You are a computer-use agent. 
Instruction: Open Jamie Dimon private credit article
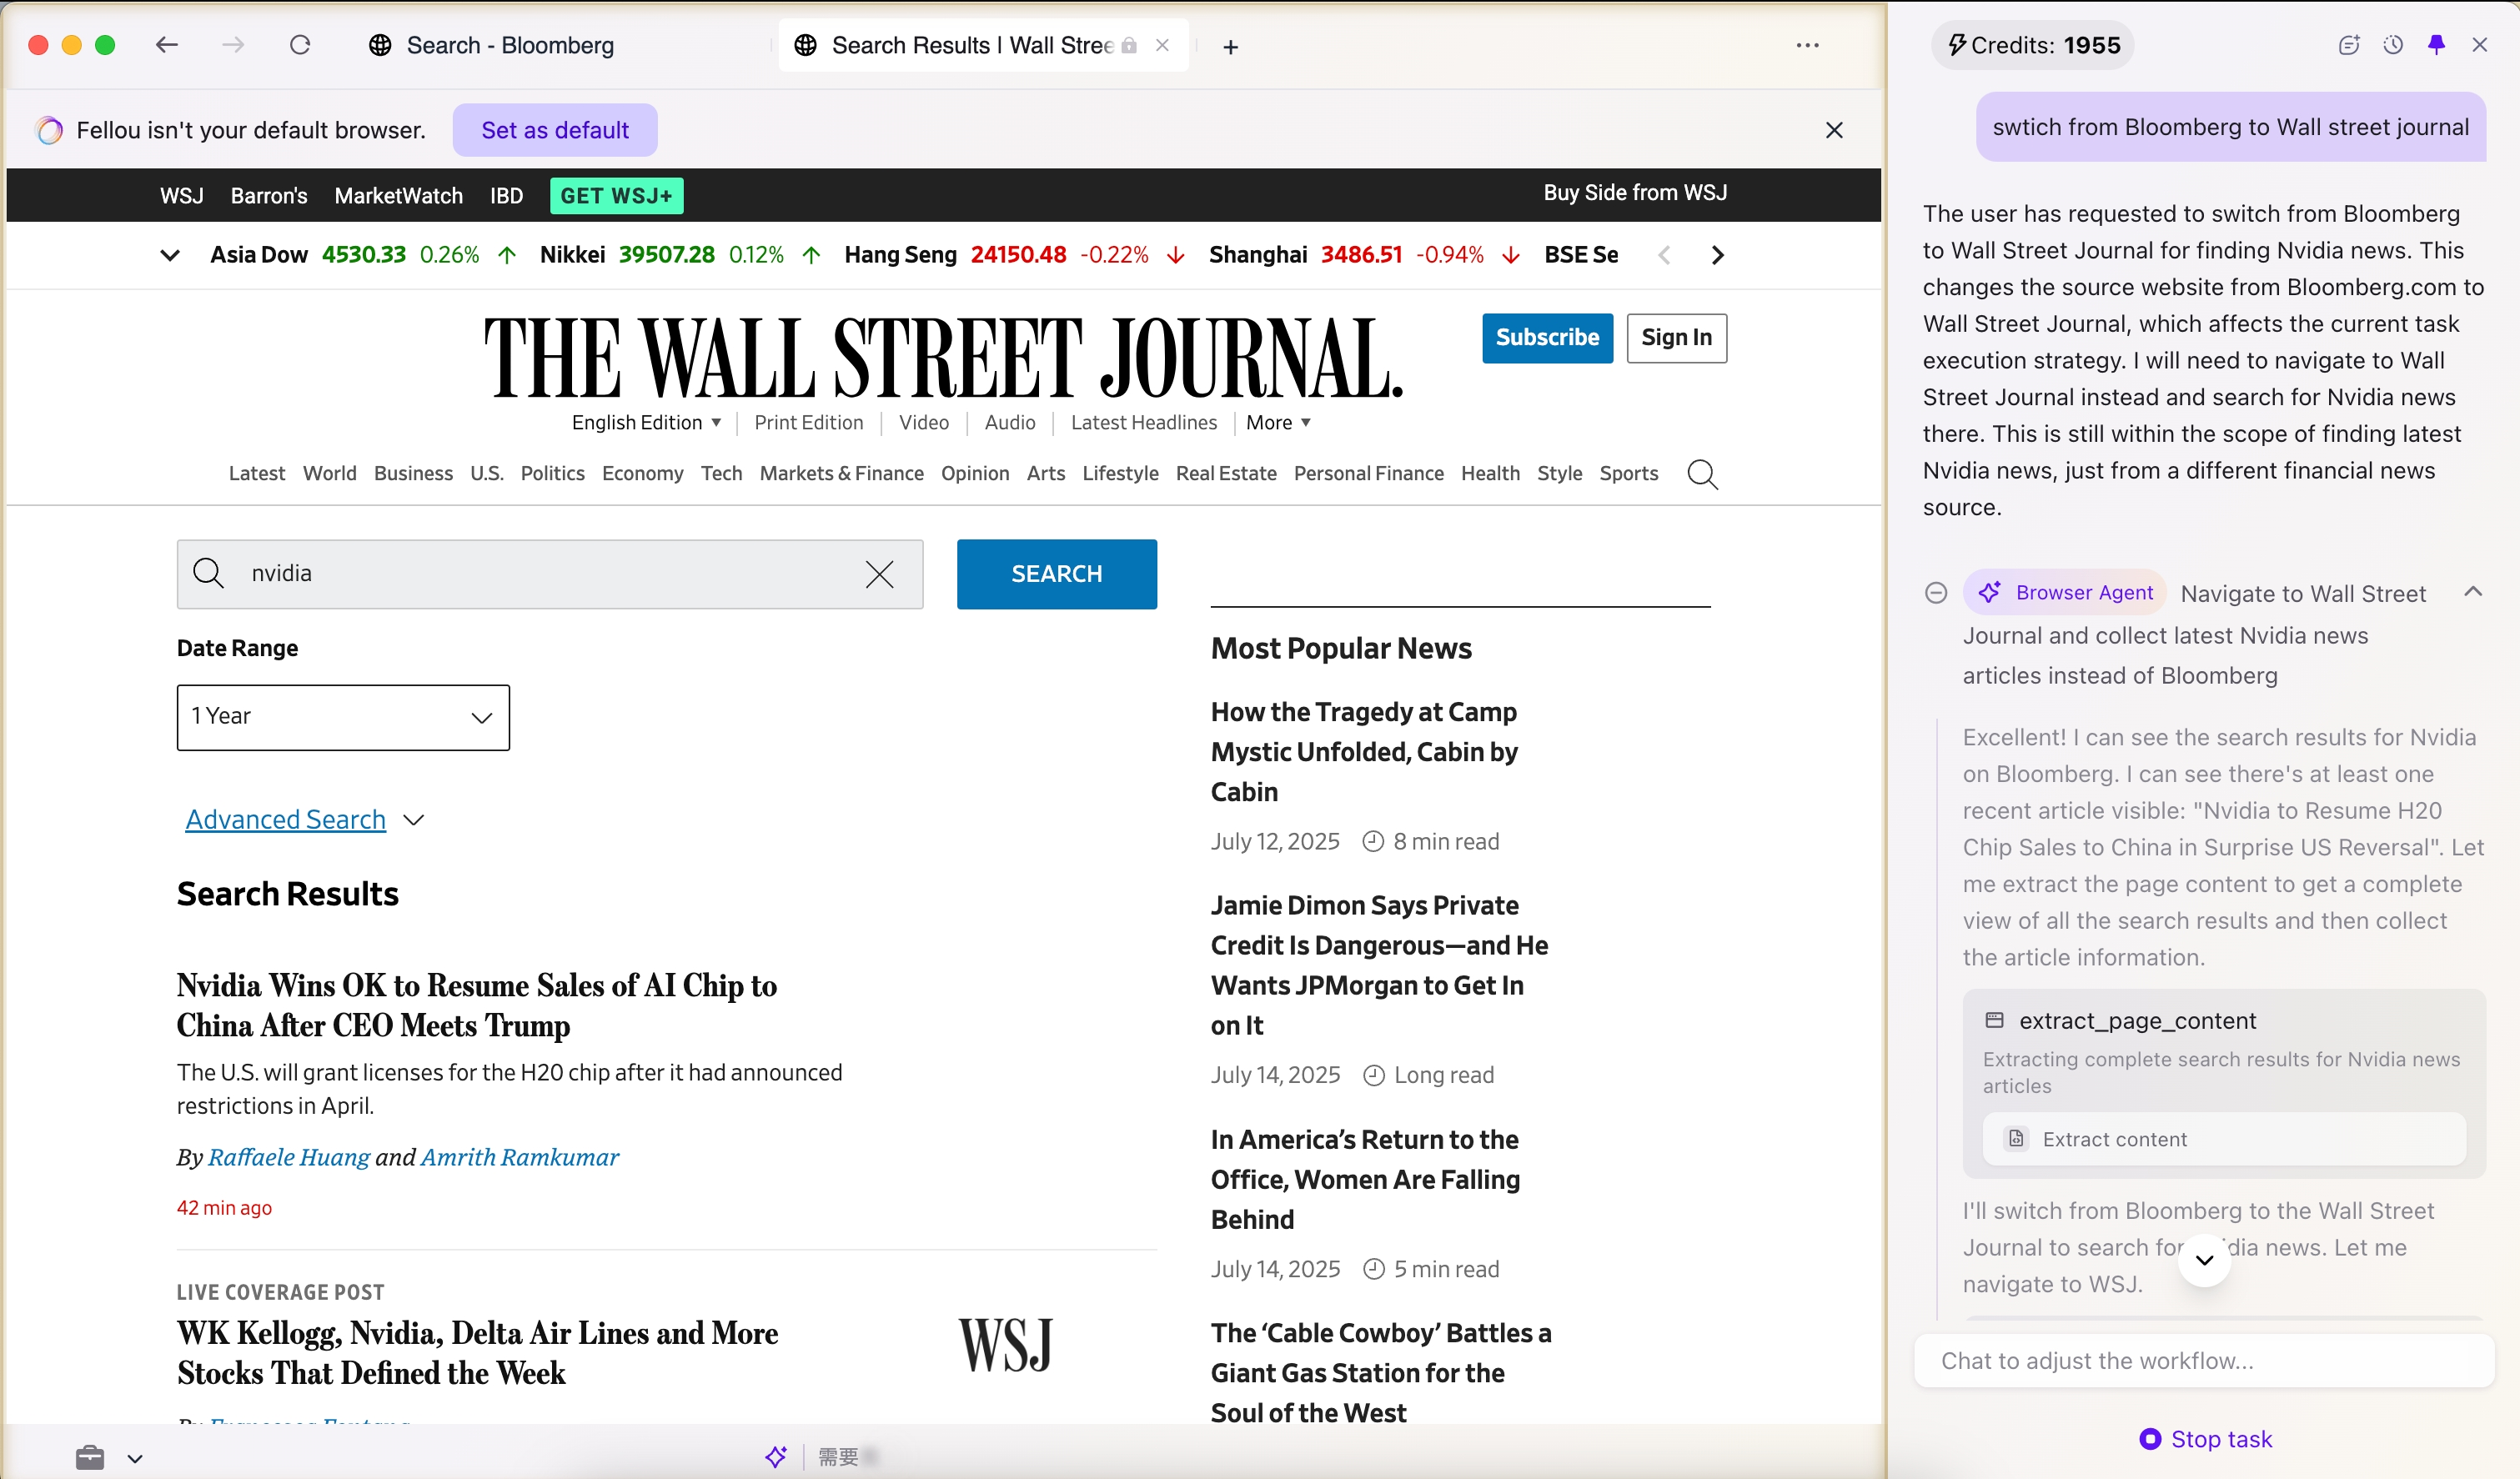(x=1379, y=965)
